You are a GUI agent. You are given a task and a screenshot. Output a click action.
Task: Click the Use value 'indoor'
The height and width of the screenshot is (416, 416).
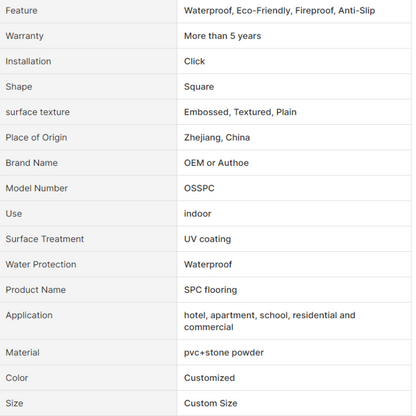(197, 214)
